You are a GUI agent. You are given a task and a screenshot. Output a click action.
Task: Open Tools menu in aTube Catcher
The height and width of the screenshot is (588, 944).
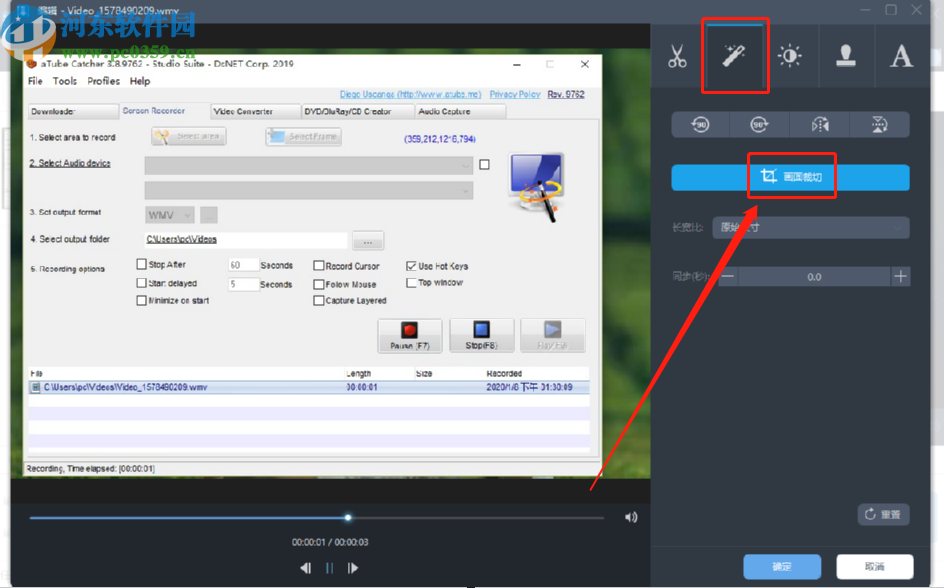[x=64, y=81]
